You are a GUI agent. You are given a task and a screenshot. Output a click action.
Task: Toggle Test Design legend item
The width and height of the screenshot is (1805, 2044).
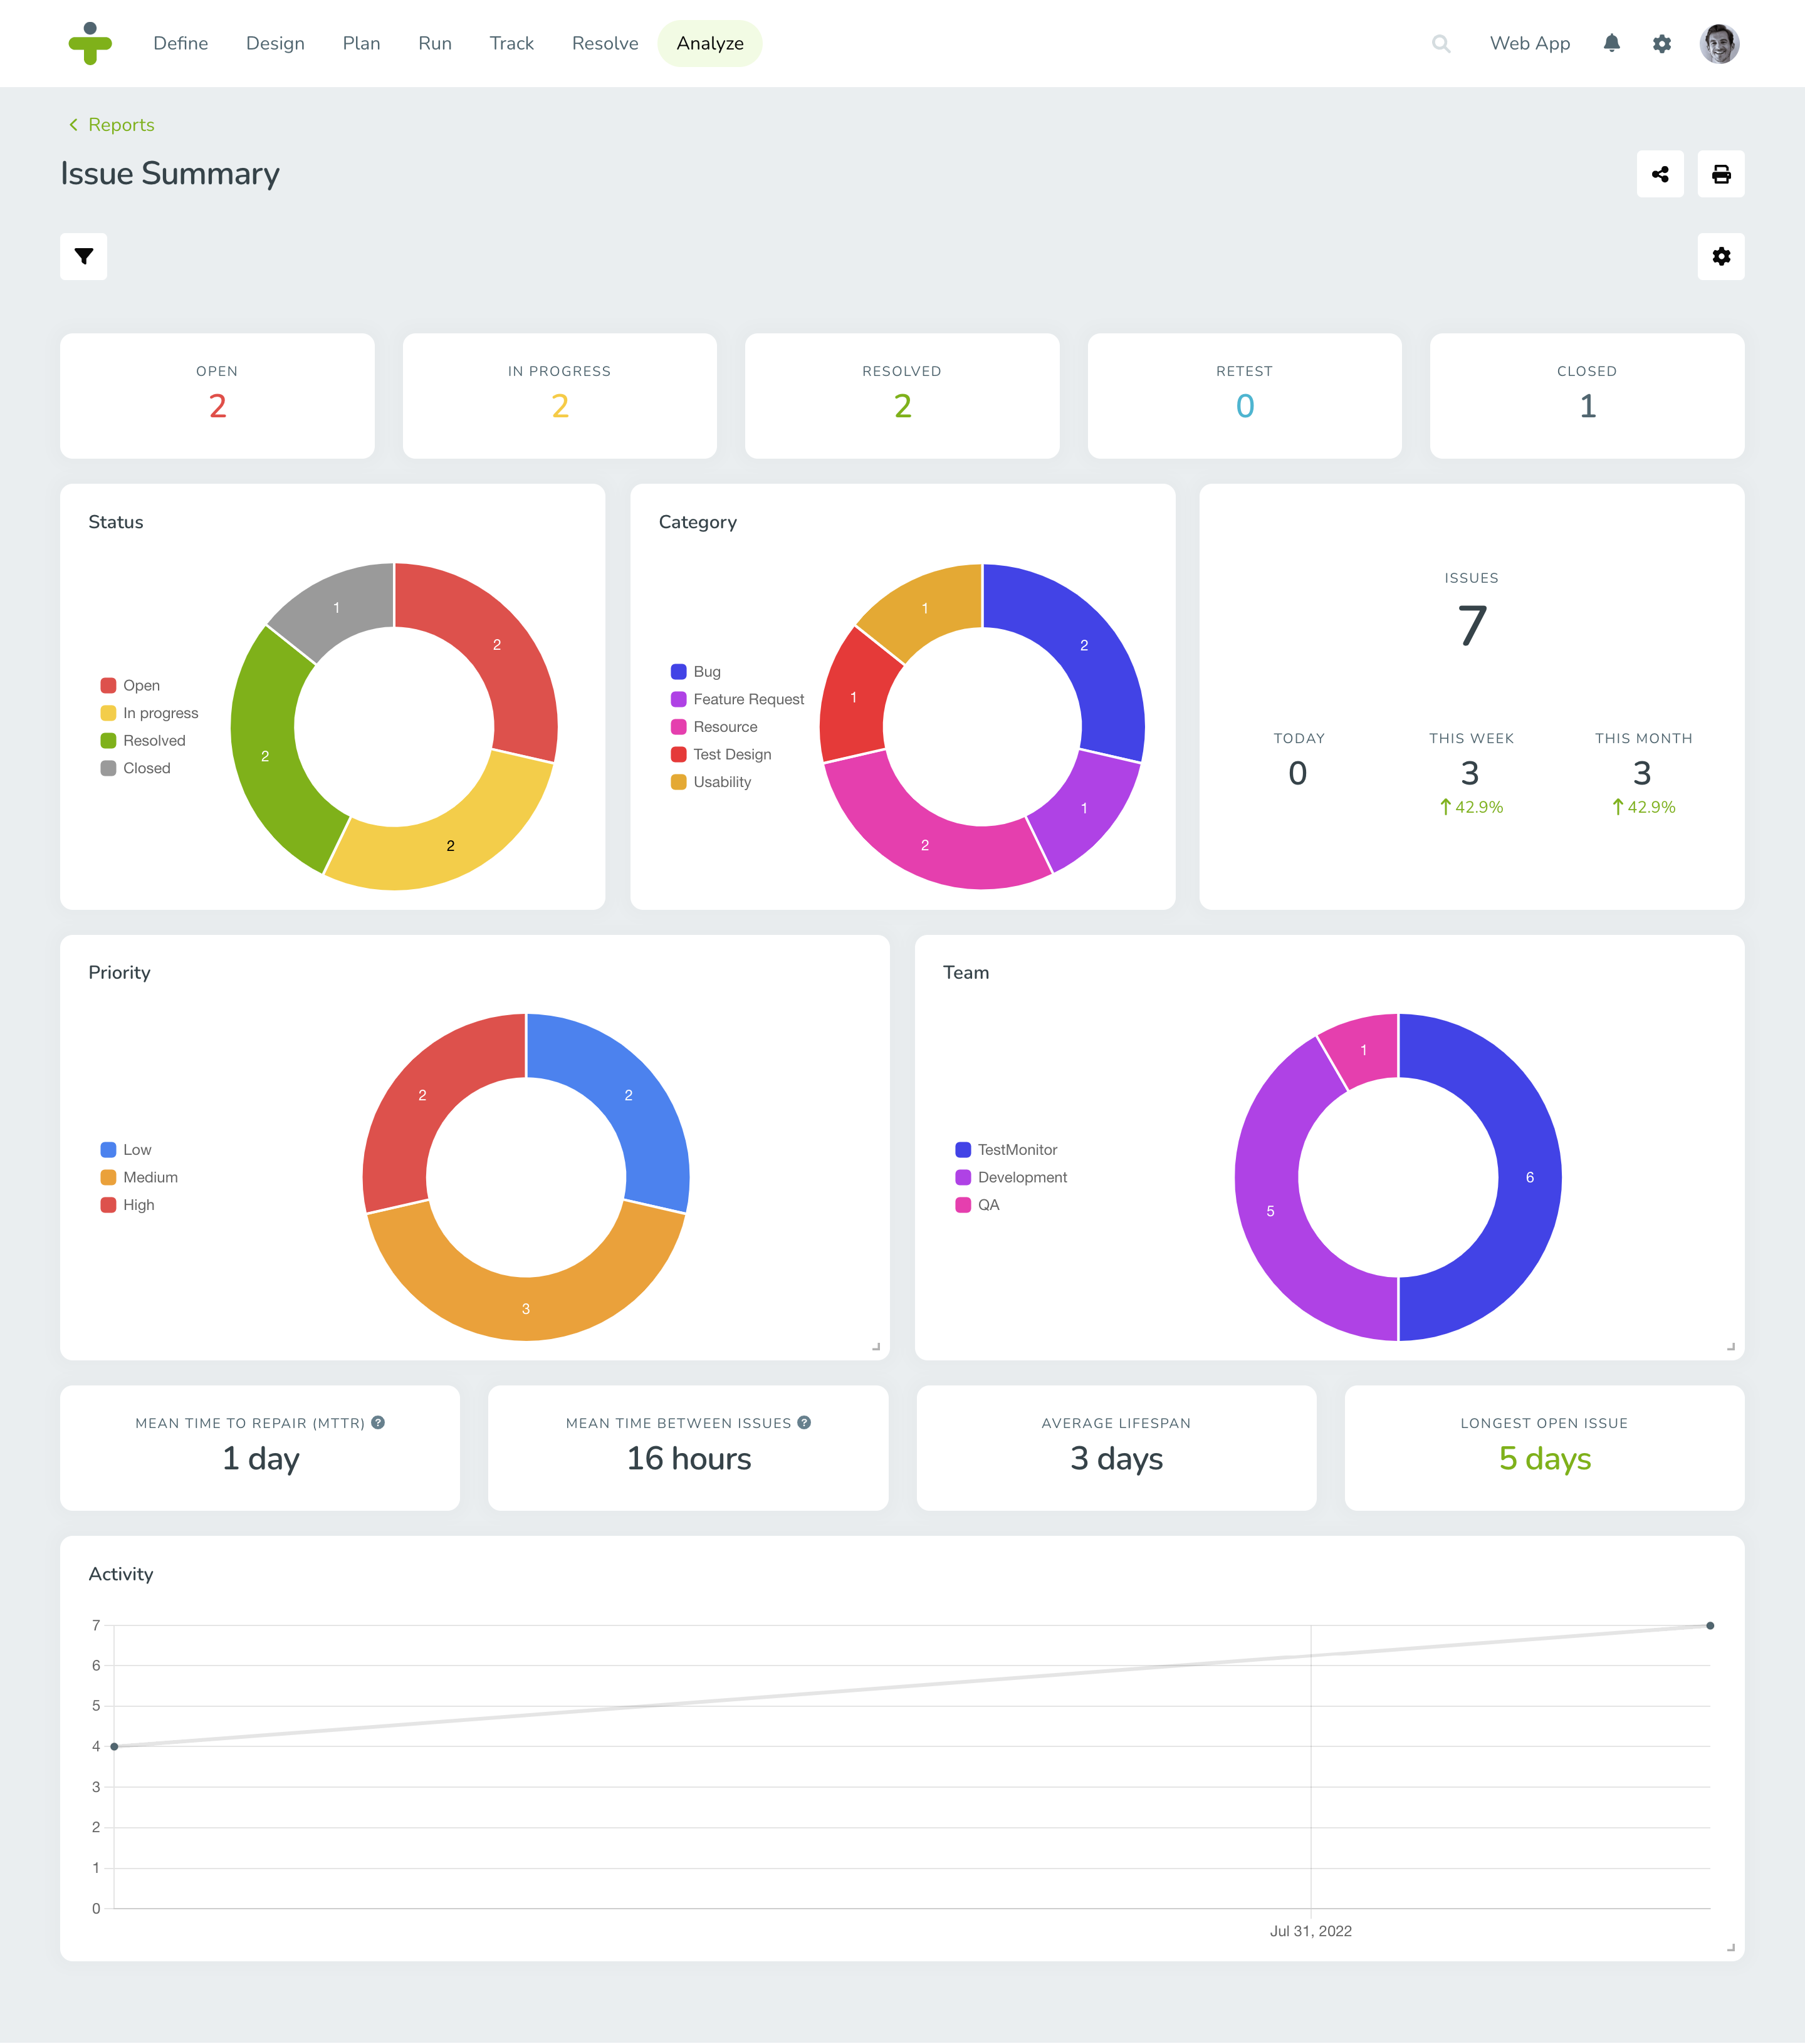[x=721, y=754]
